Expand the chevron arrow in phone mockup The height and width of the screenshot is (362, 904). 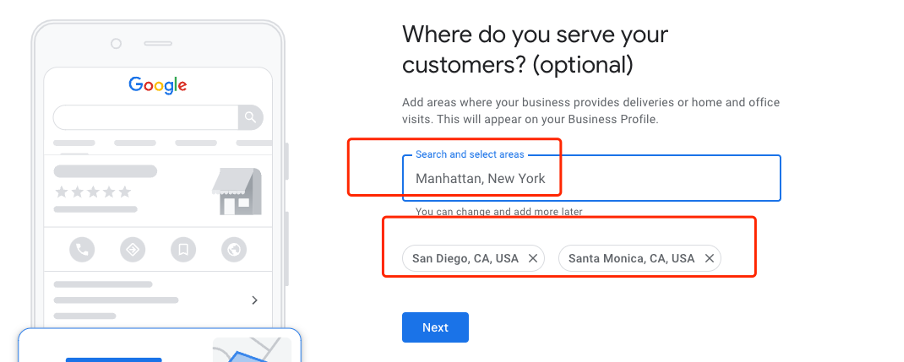tap(255, 300)
